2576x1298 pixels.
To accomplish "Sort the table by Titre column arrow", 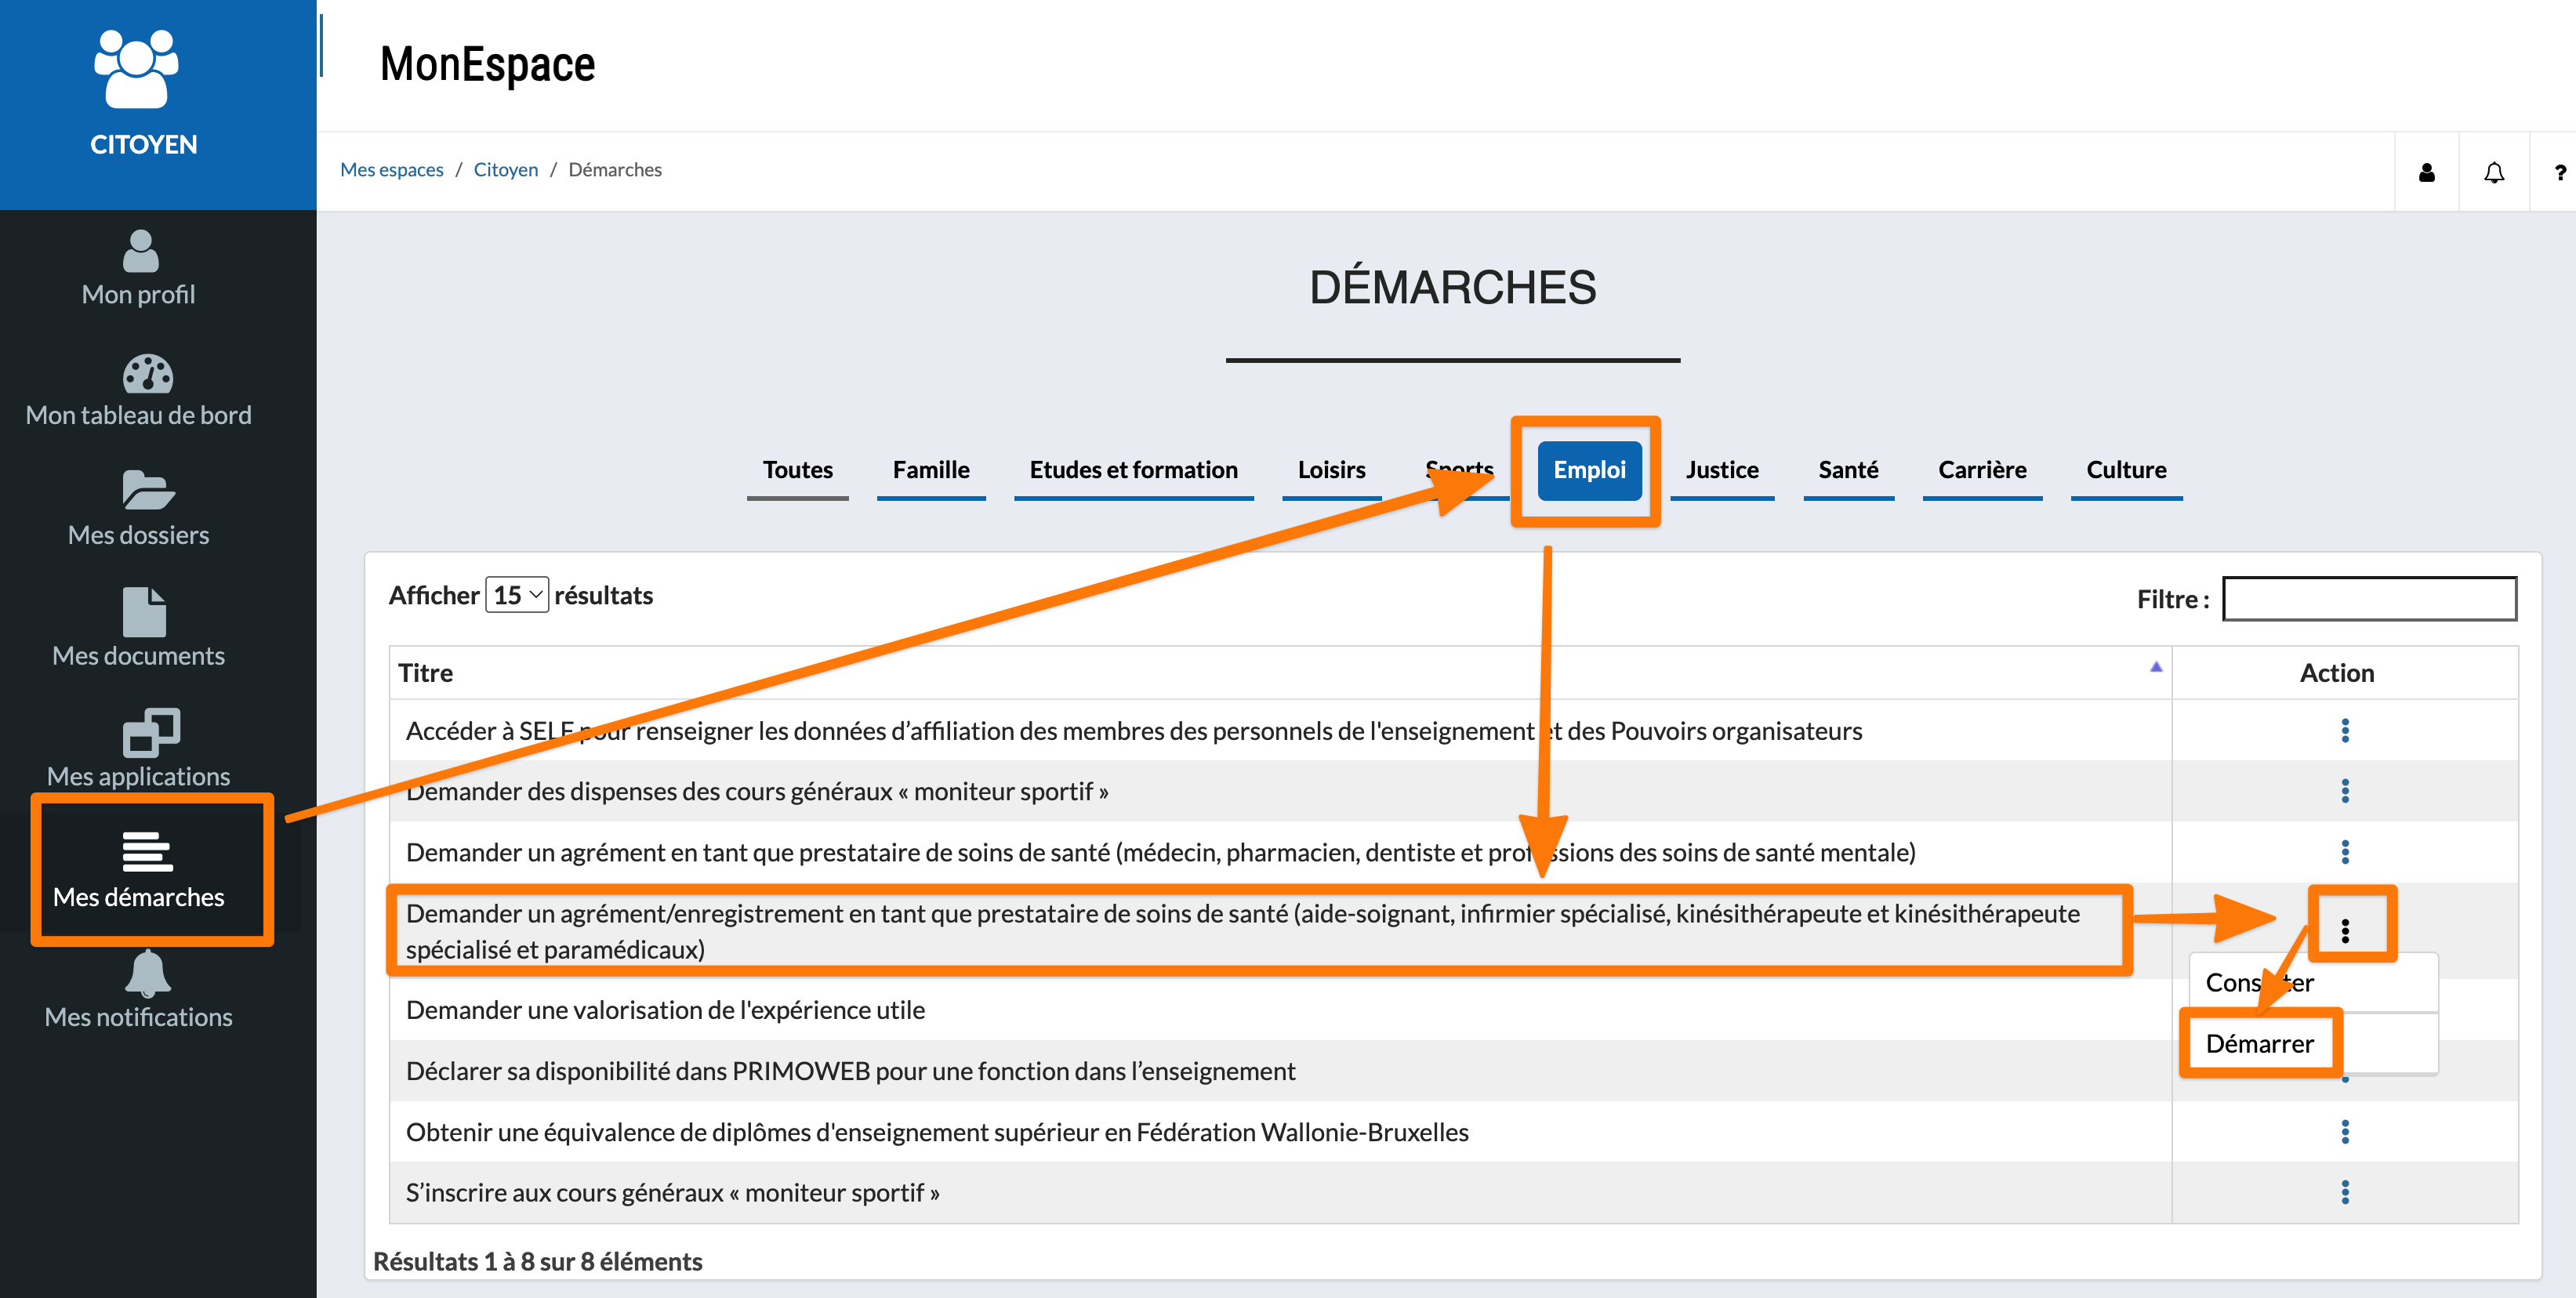I will click(x=2156, y=667).
